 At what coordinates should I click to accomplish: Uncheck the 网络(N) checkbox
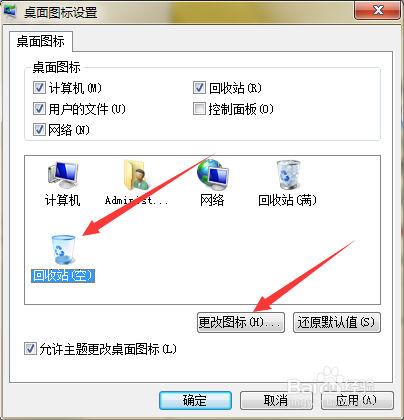point(39,129)
